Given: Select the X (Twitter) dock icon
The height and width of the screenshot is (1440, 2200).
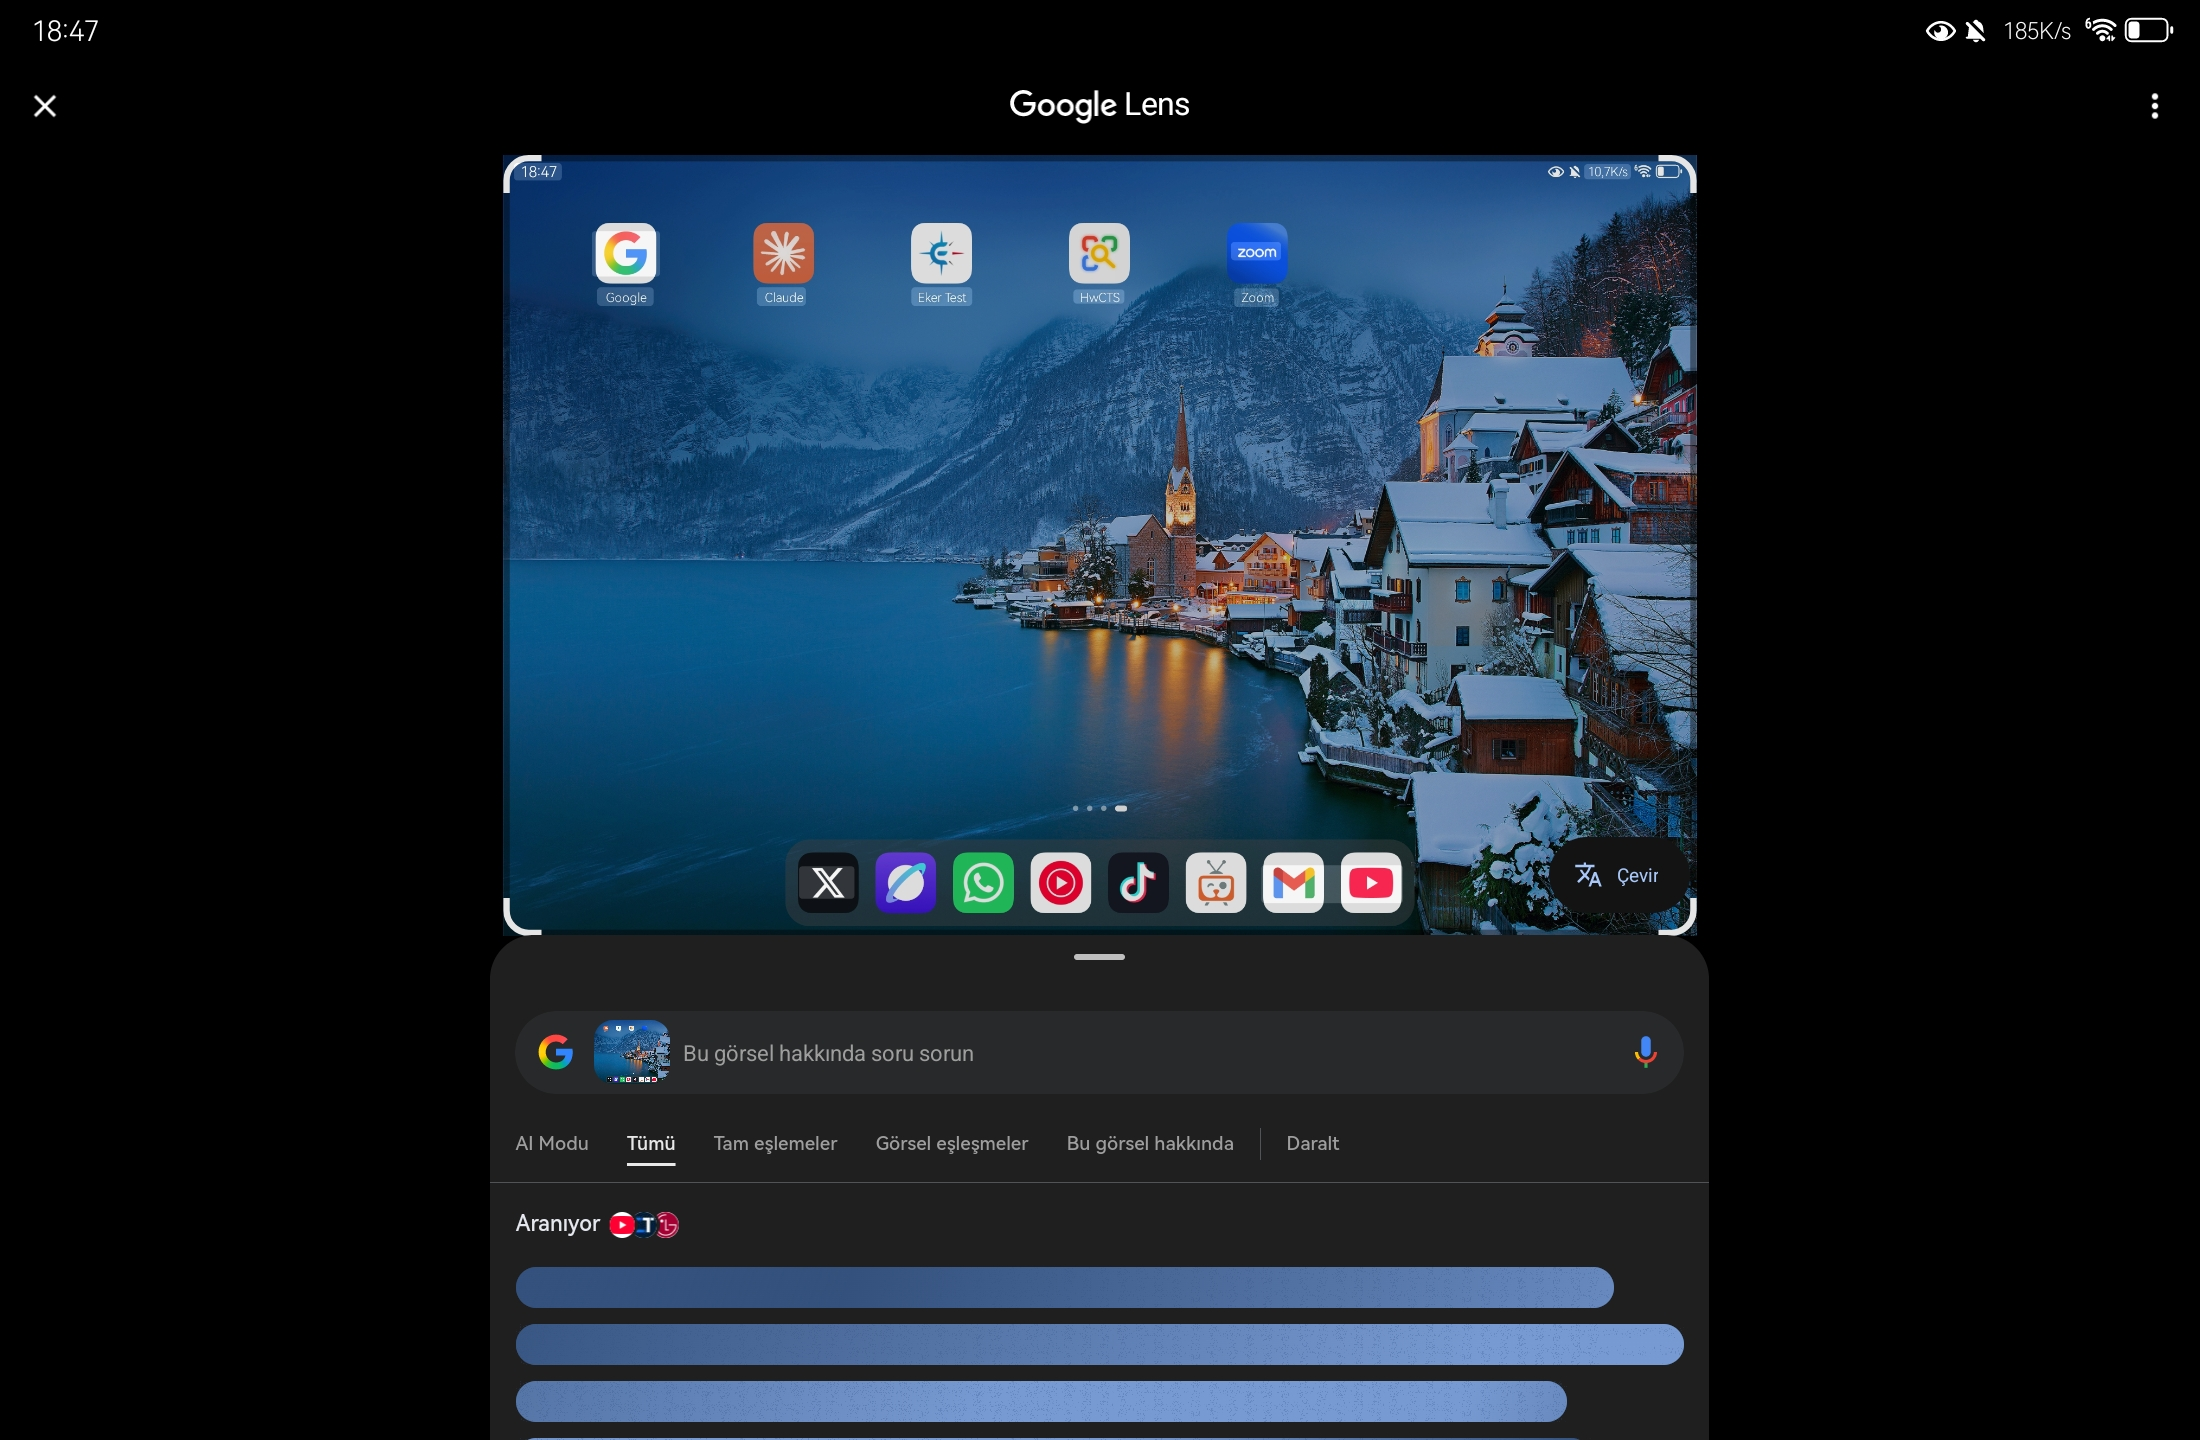Looking at the screenshot, I should pyautogui.click(x=828, y=883).
